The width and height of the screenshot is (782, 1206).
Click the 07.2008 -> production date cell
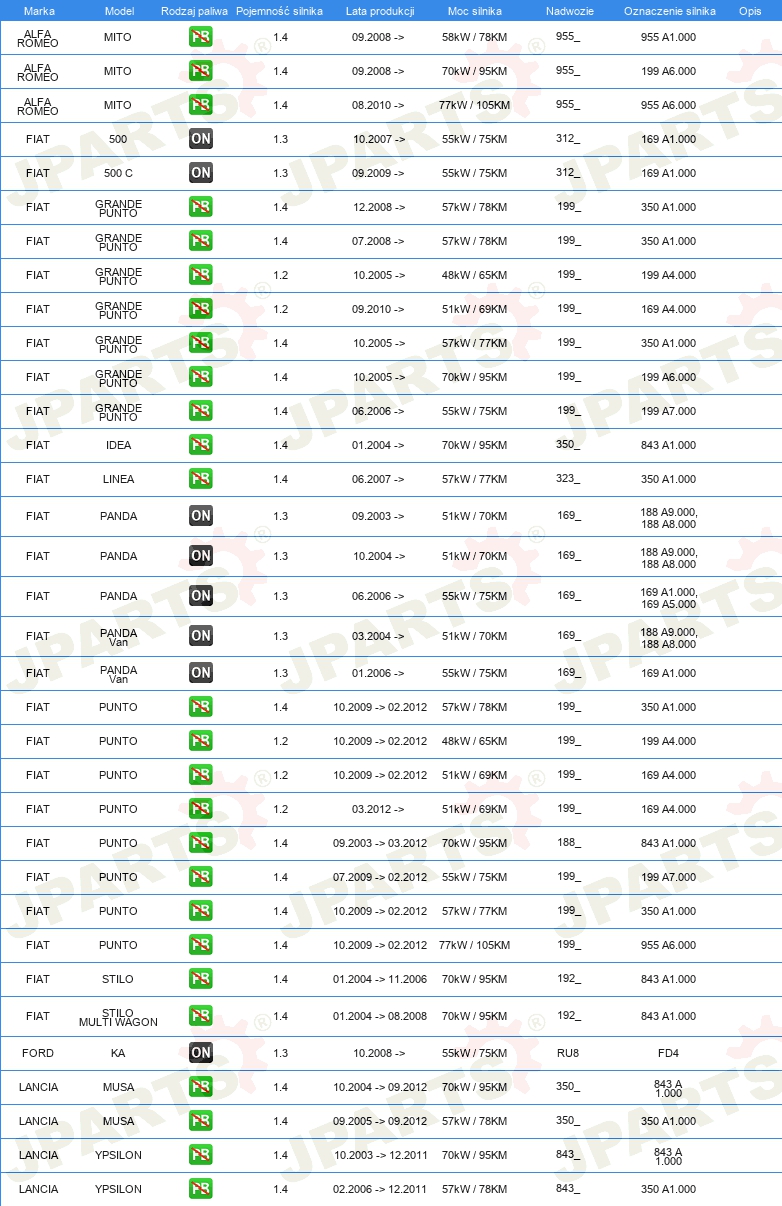(x=379, y=241)
